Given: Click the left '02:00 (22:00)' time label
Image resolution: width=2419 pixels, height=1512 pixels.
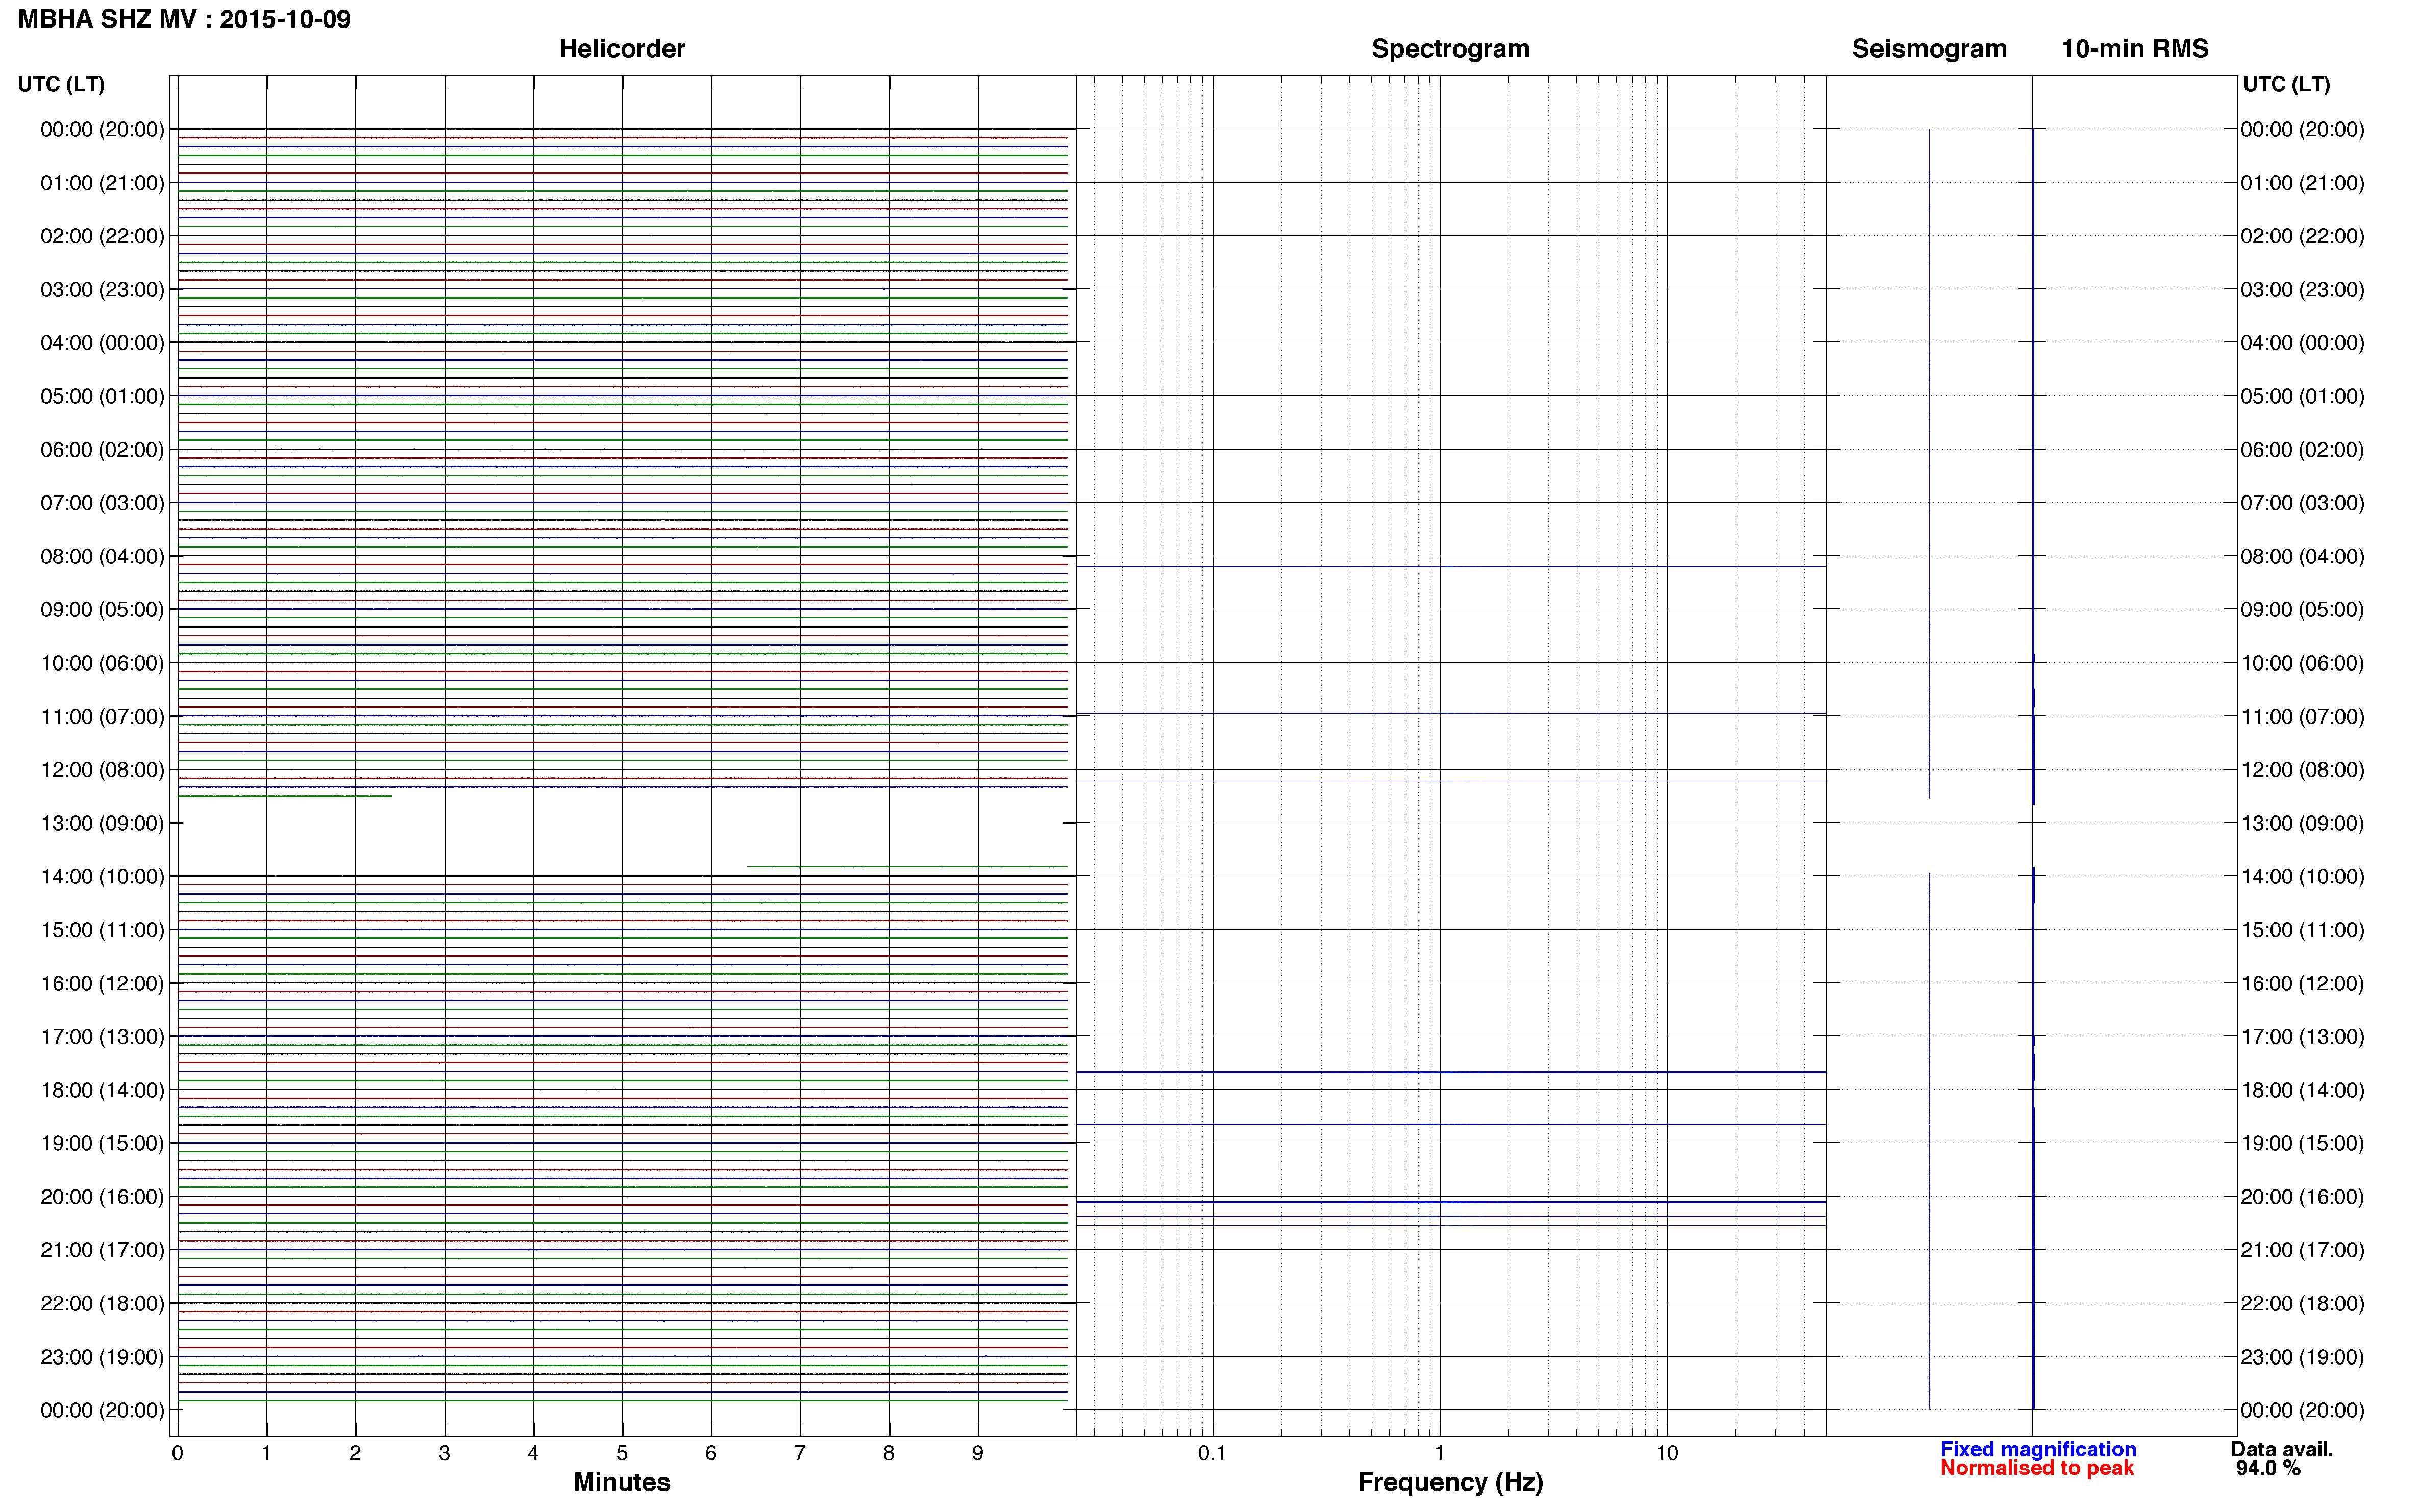Looking at the screenshot, I should (x=102, y=236).
